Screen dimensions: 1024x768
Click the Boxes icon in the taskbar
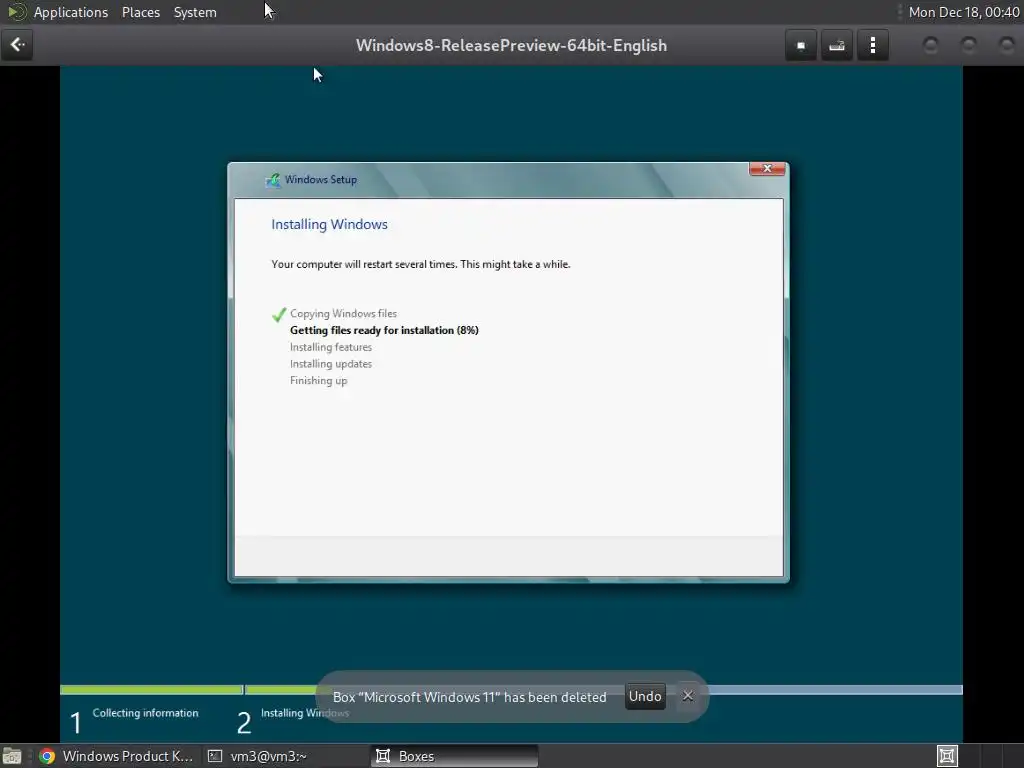pos(383,756)
